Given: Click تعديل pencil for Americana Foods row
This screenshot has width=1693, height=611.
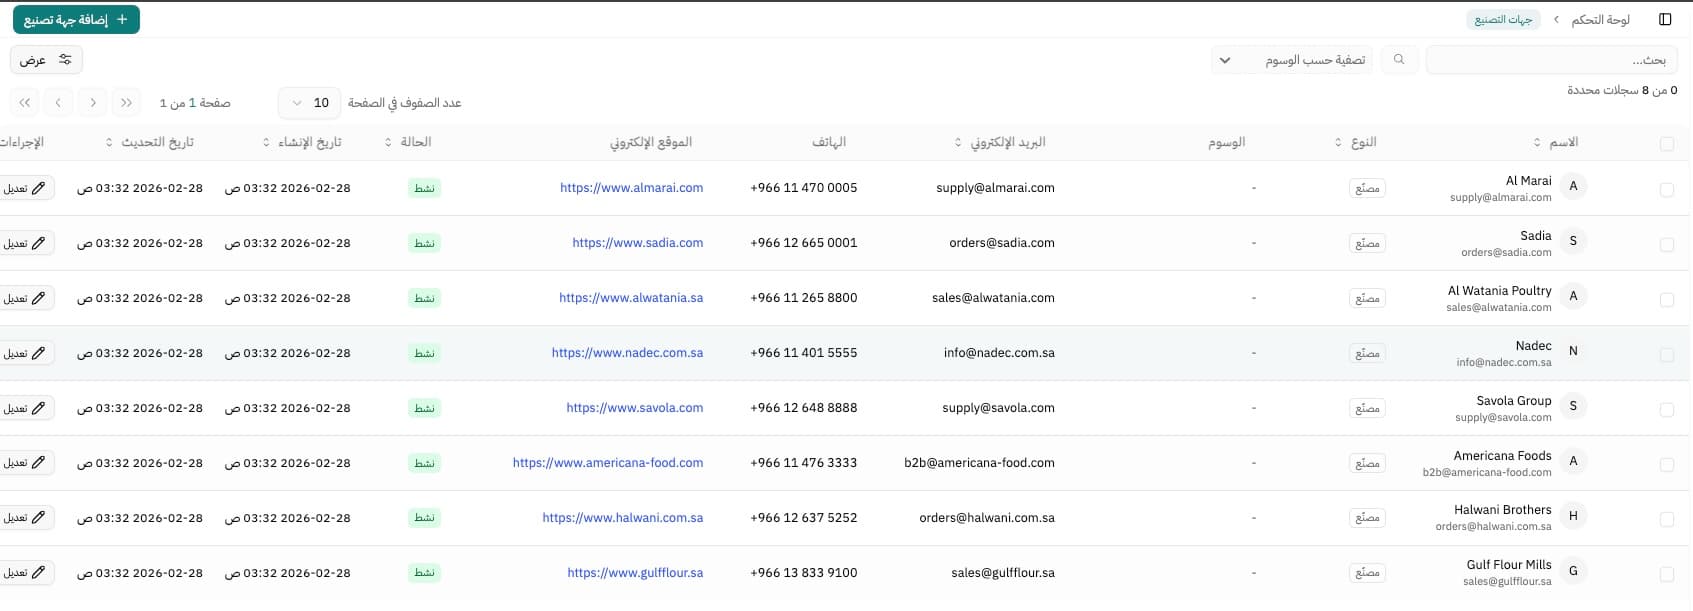Looking at the screenshot, I should click(x=25, y=463).
